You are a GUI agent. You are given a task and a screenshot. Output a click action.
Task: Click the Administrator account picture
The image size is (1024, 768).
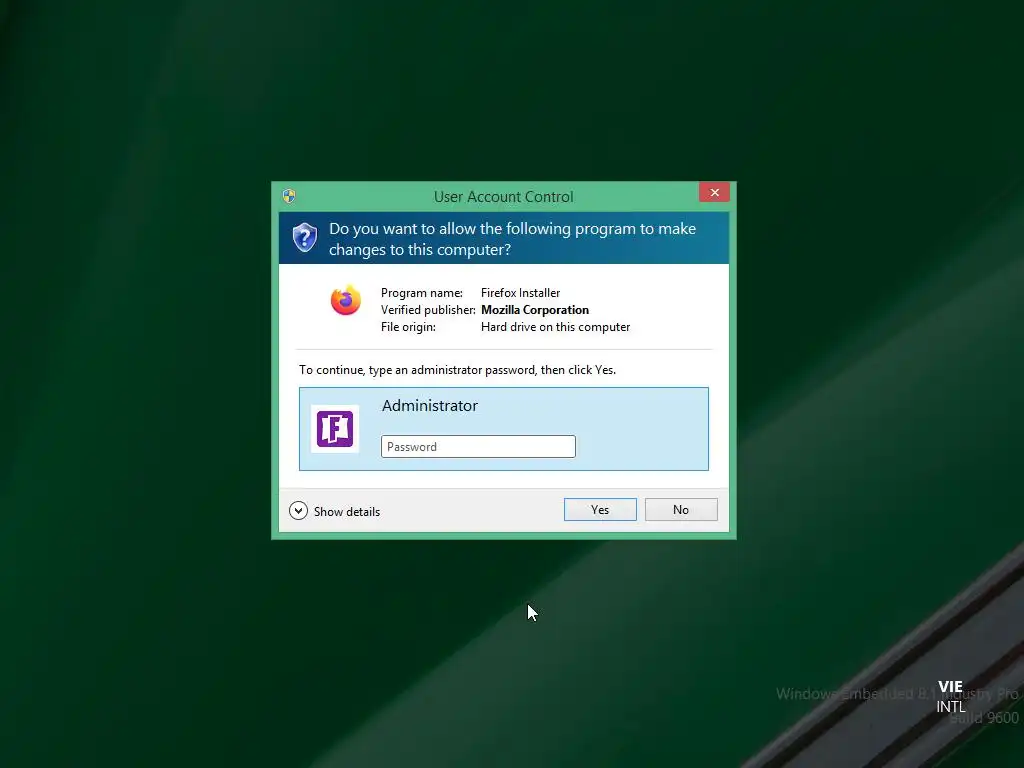coord(335,428)
